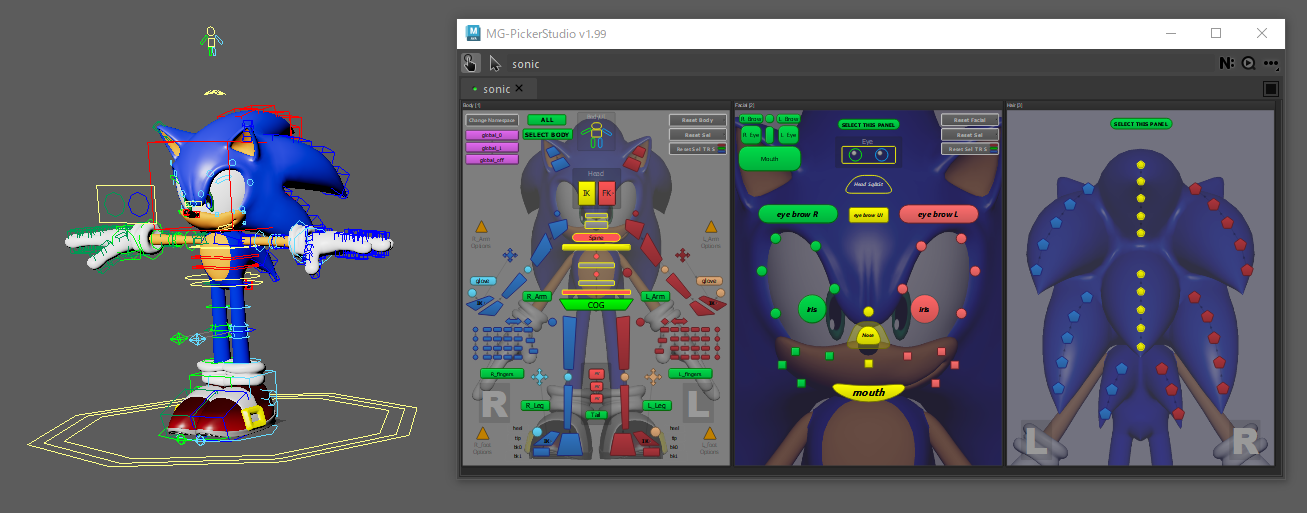Open L_foot Options orange triangle
Screen dimensions: 1307x513
(x=710, y=433)
